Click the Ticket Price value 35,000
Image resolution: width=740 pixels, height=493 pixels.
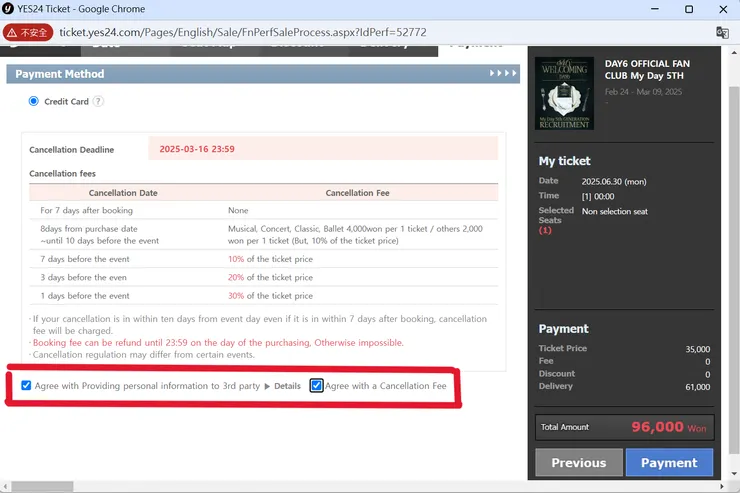[x=698, y=349]
